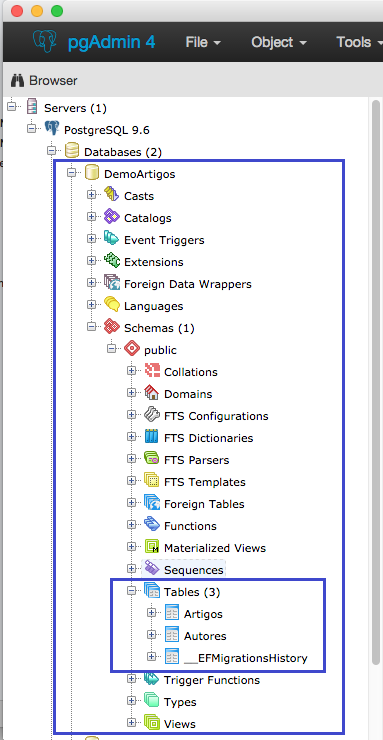This screenshot has height=740, width=383.
Task: Click the Browser binoculars icon
Action: (x=17, y=81)
